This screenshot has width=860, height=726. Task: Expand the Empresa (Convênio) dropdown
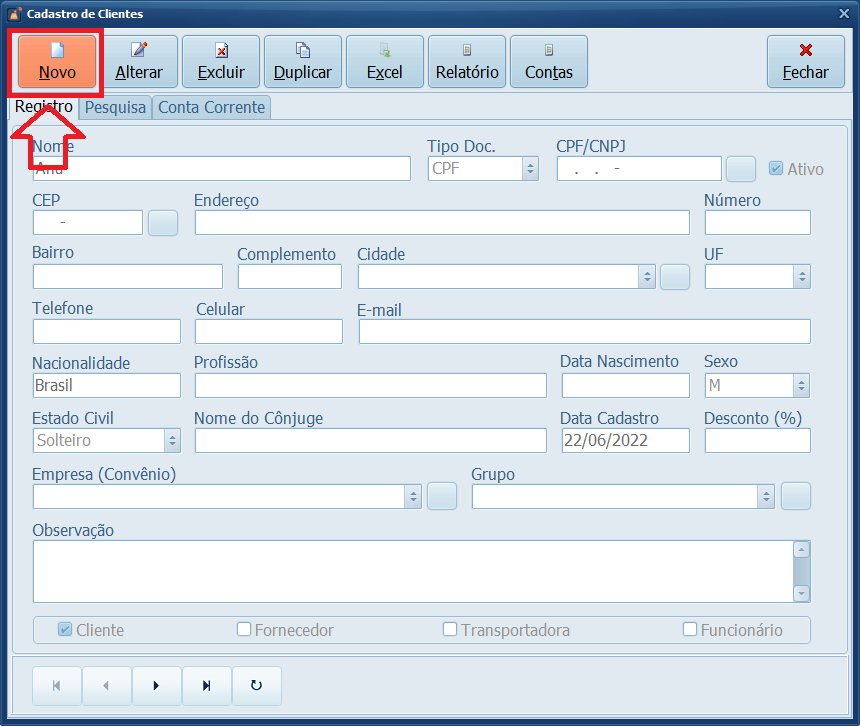413,496
